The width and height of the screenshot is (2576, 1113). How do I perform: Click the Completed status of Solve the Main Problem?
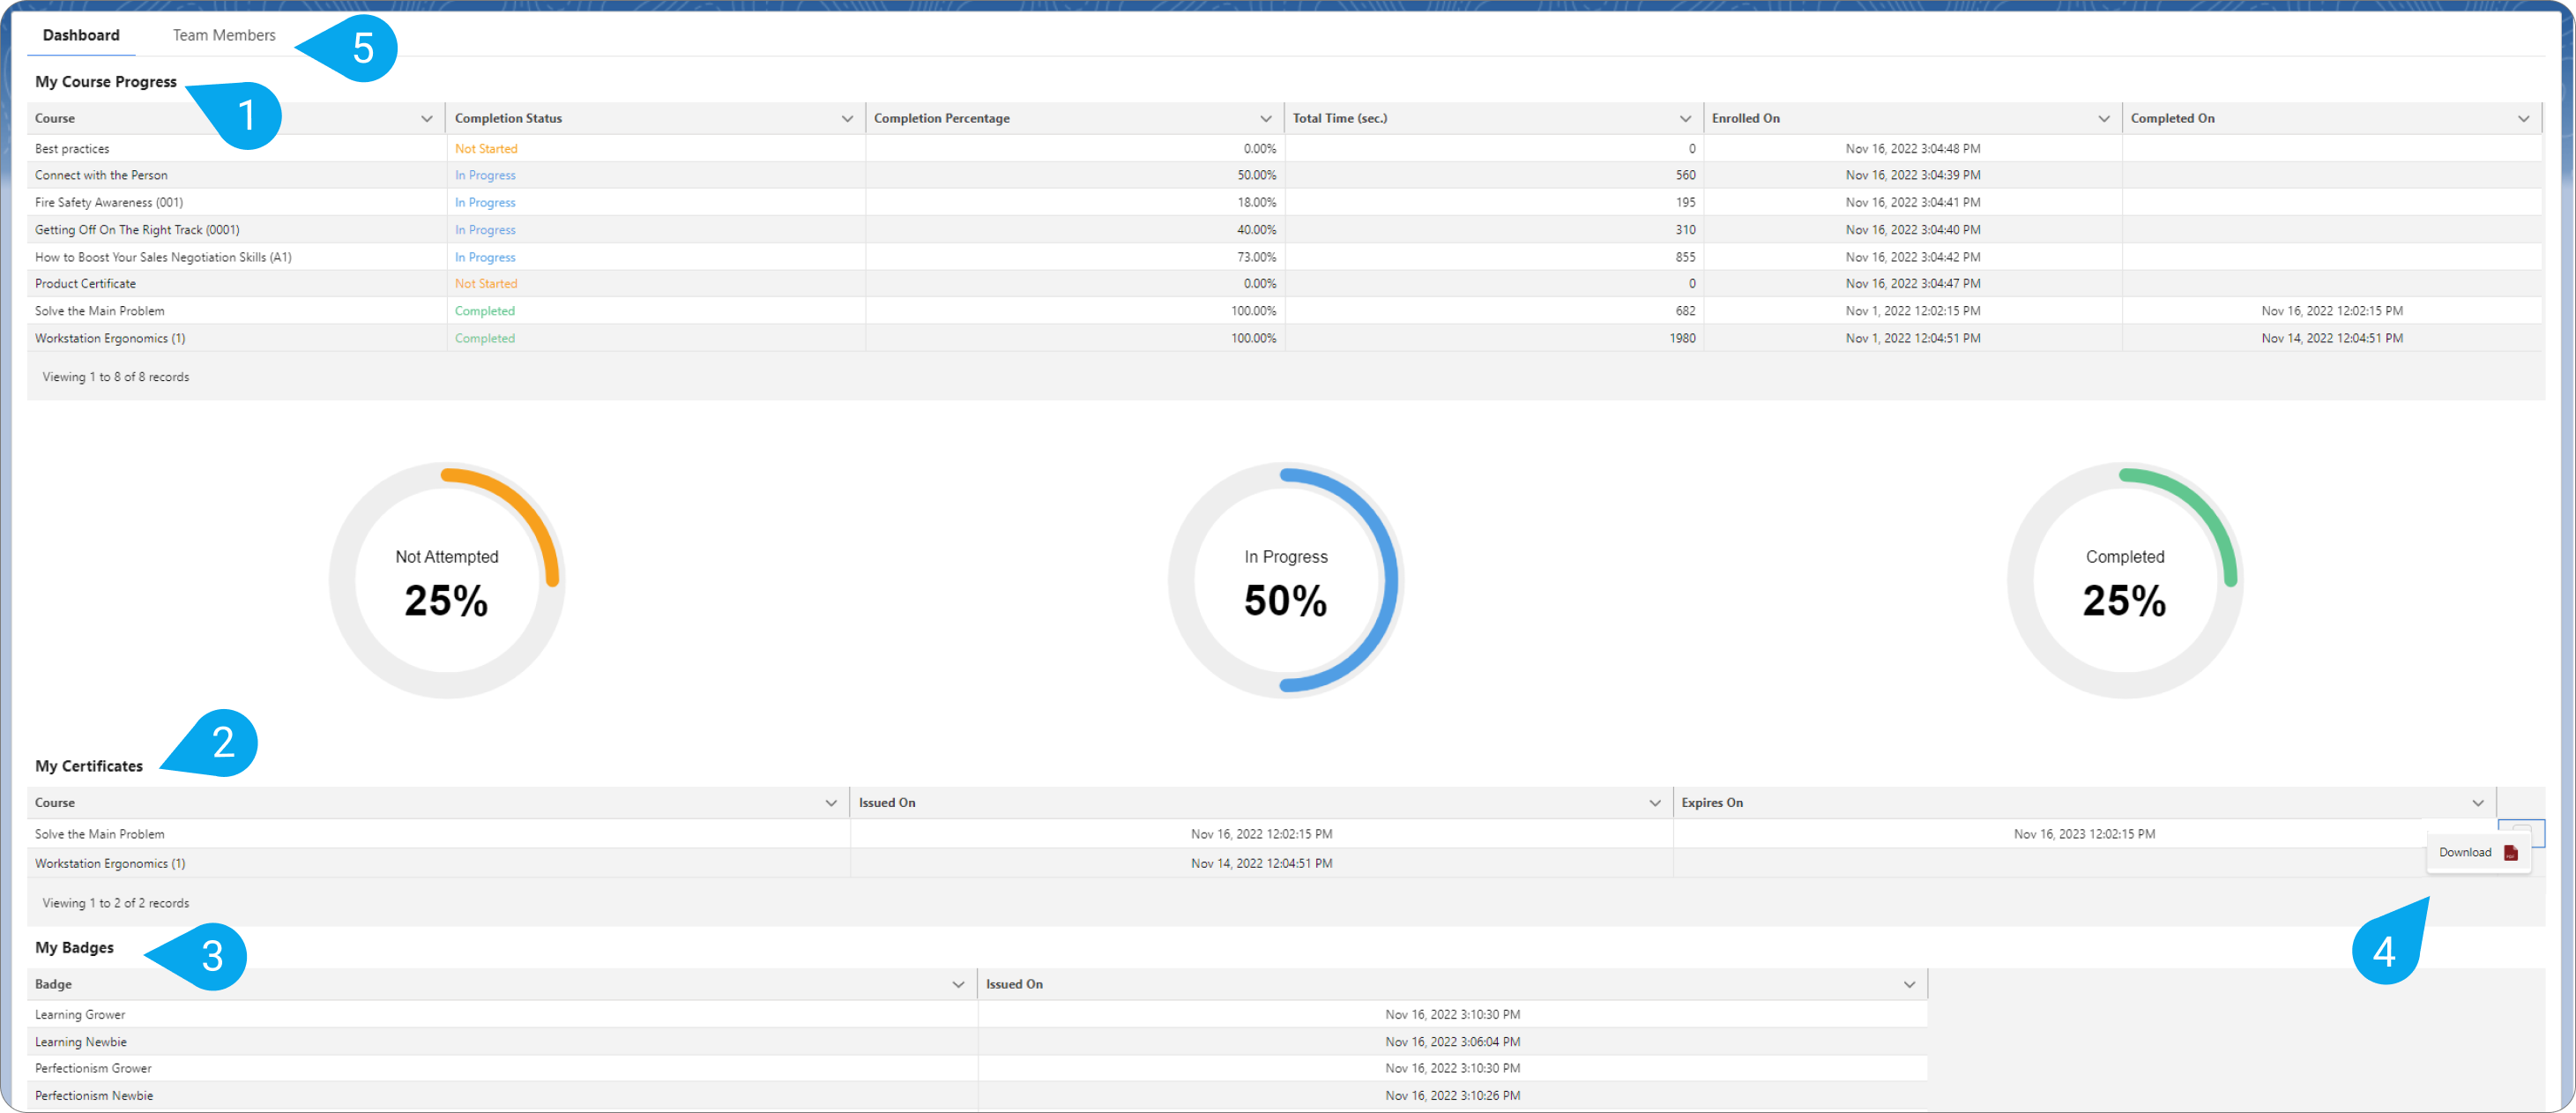[484, 310]
